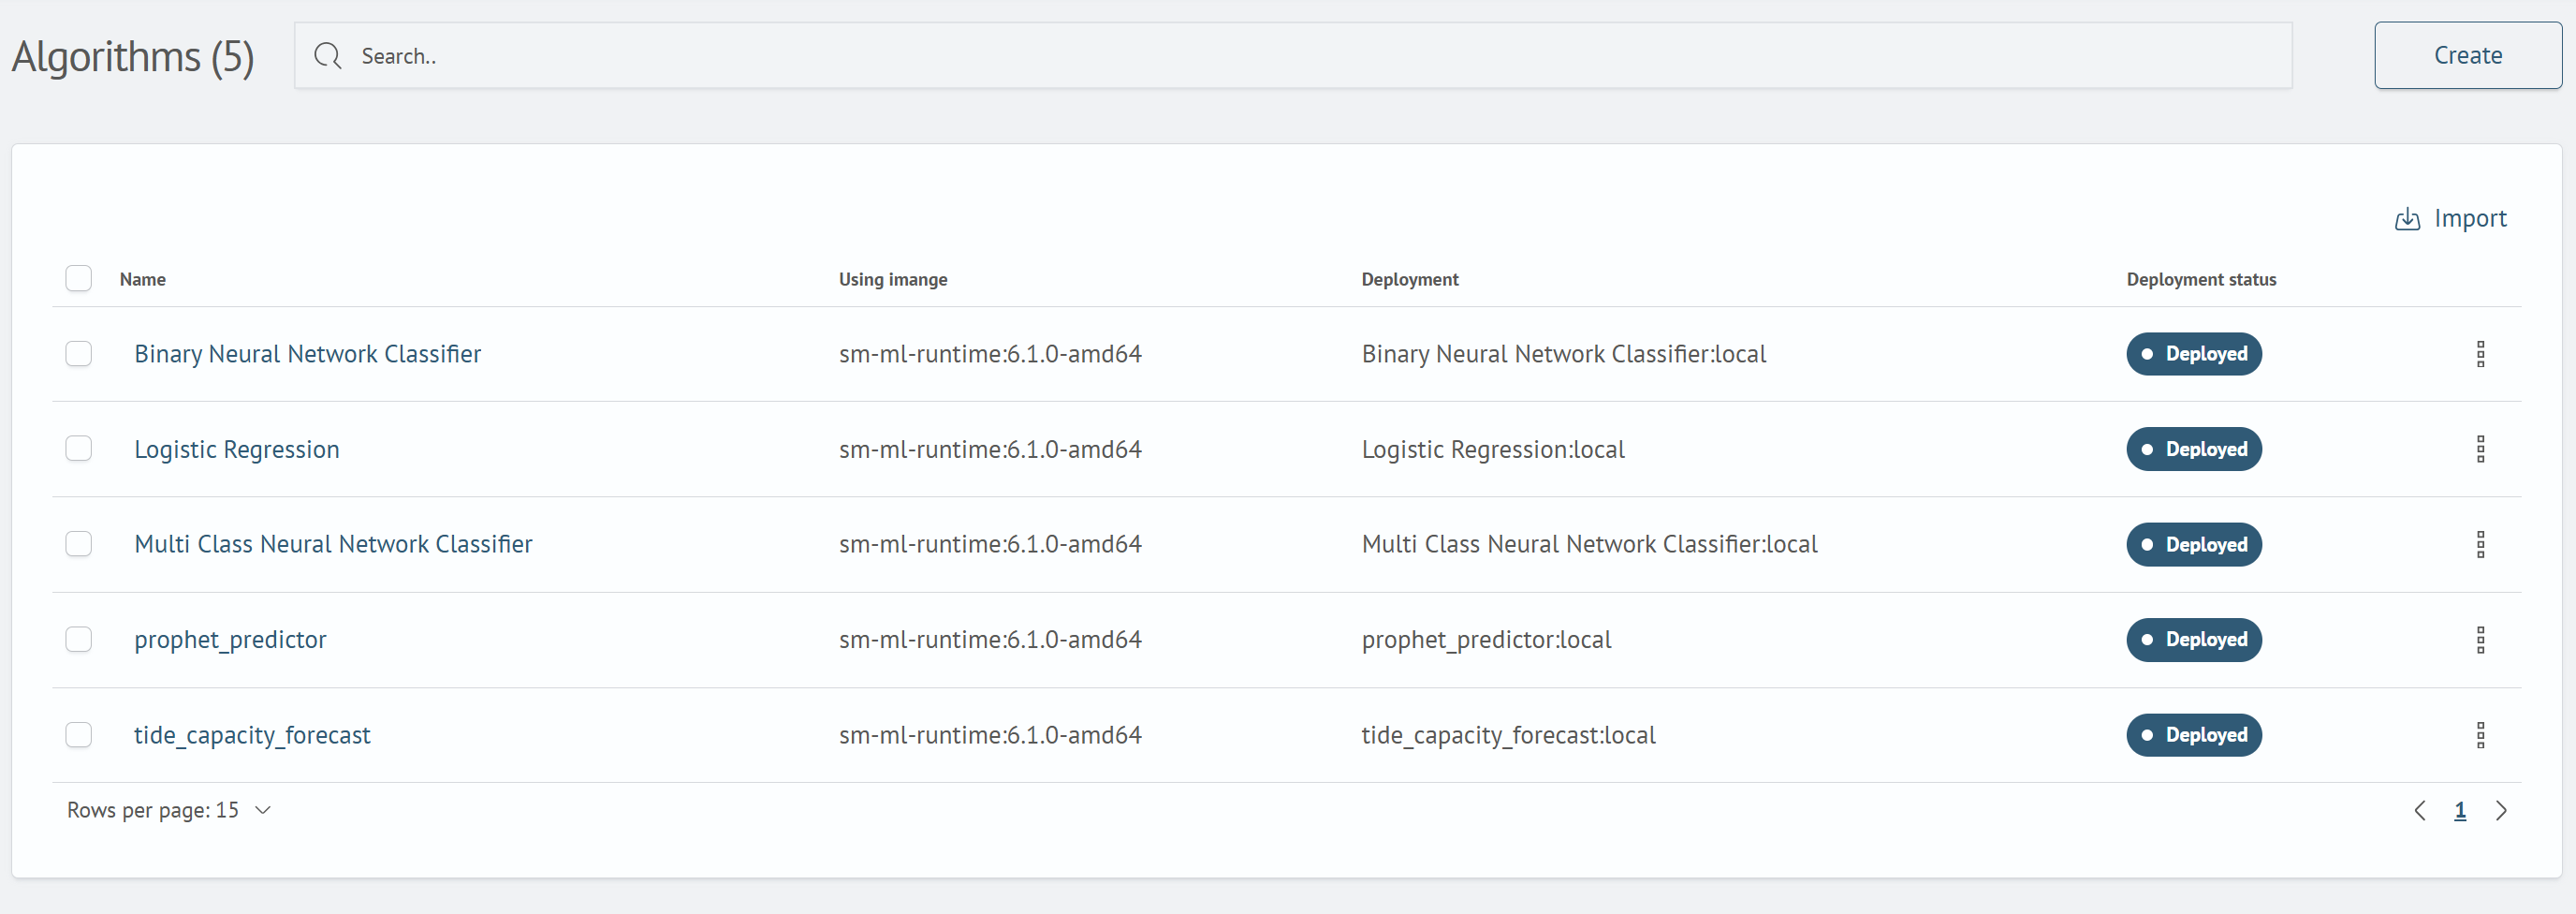Click 'Binary Neural Network Classifier:local' deployment cell

tap(1564, 354)
